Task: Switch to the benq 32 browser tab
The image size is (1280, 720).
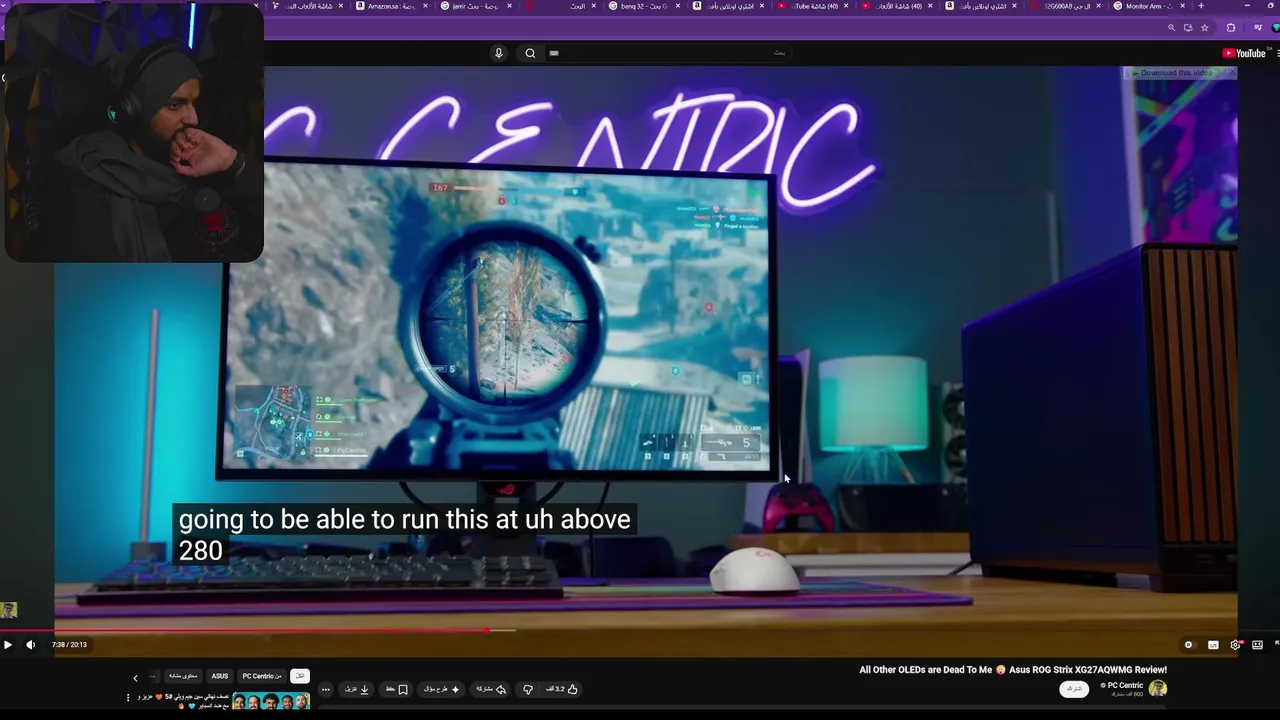Action: coord(644,6)
